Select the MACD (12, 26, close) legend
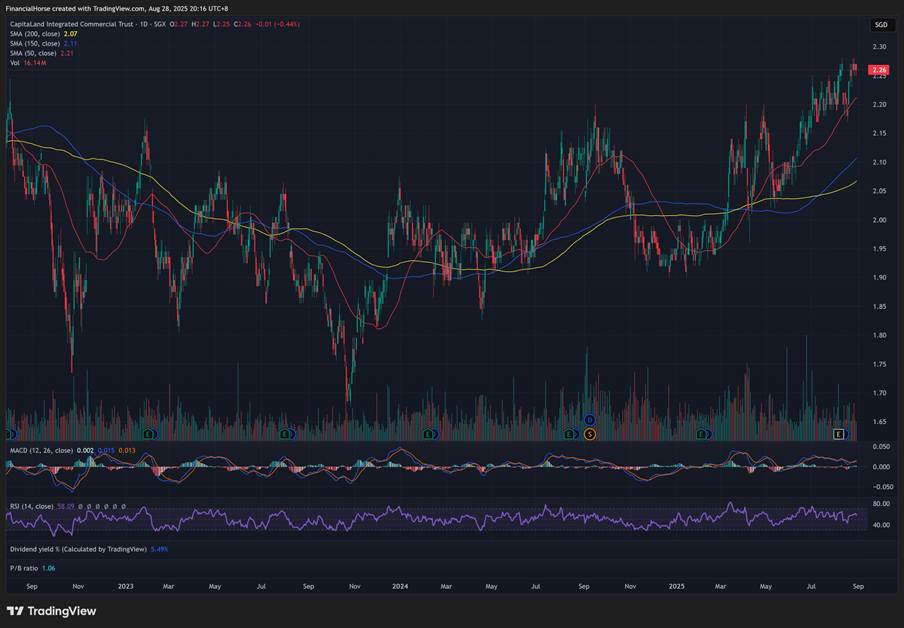The width and height of the screenshot is (904, 628). click(x=47, y=451)
